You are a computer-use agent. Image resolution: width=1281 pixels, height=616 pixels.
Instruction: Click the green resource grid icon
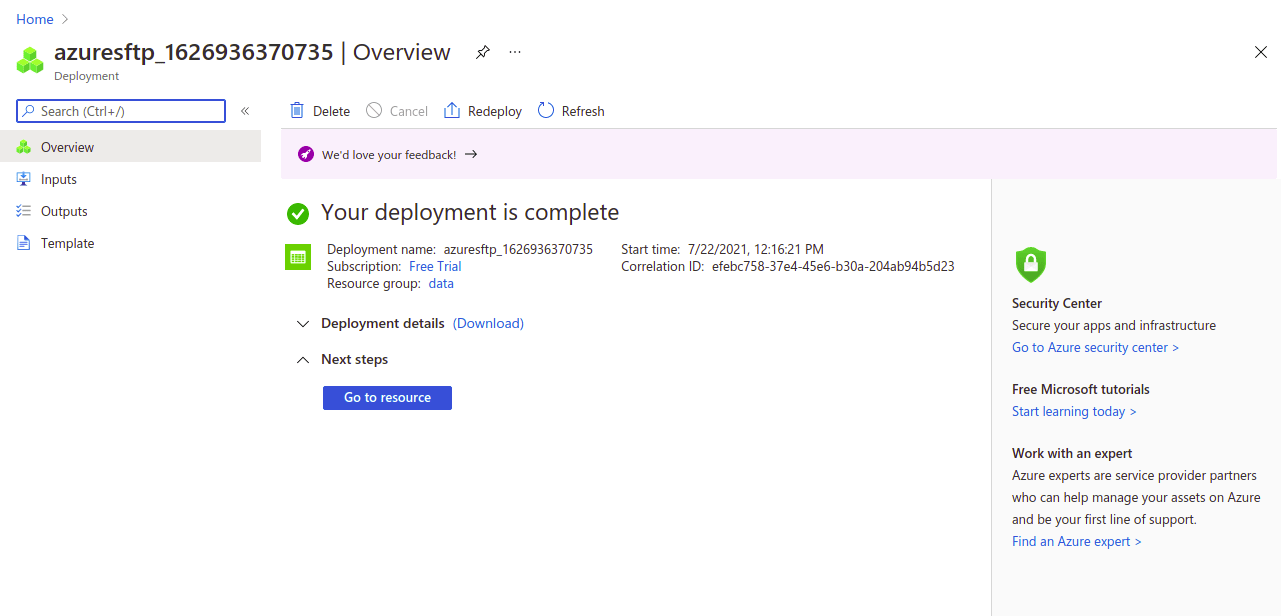297,257
